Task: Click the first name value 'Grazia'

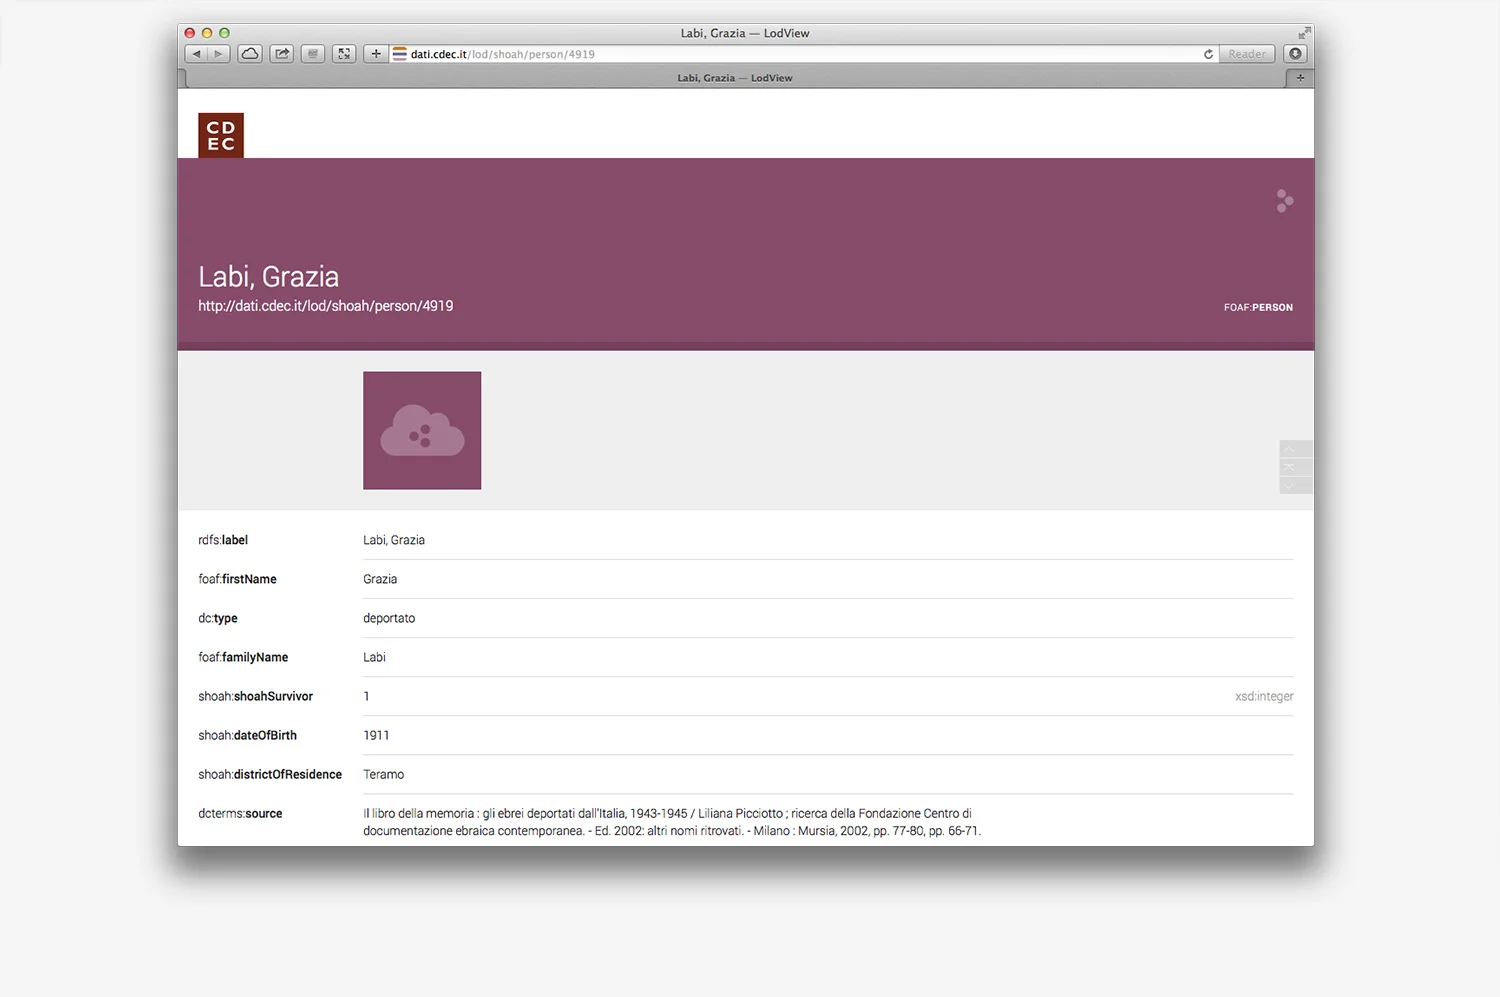Action: [380, 579]
